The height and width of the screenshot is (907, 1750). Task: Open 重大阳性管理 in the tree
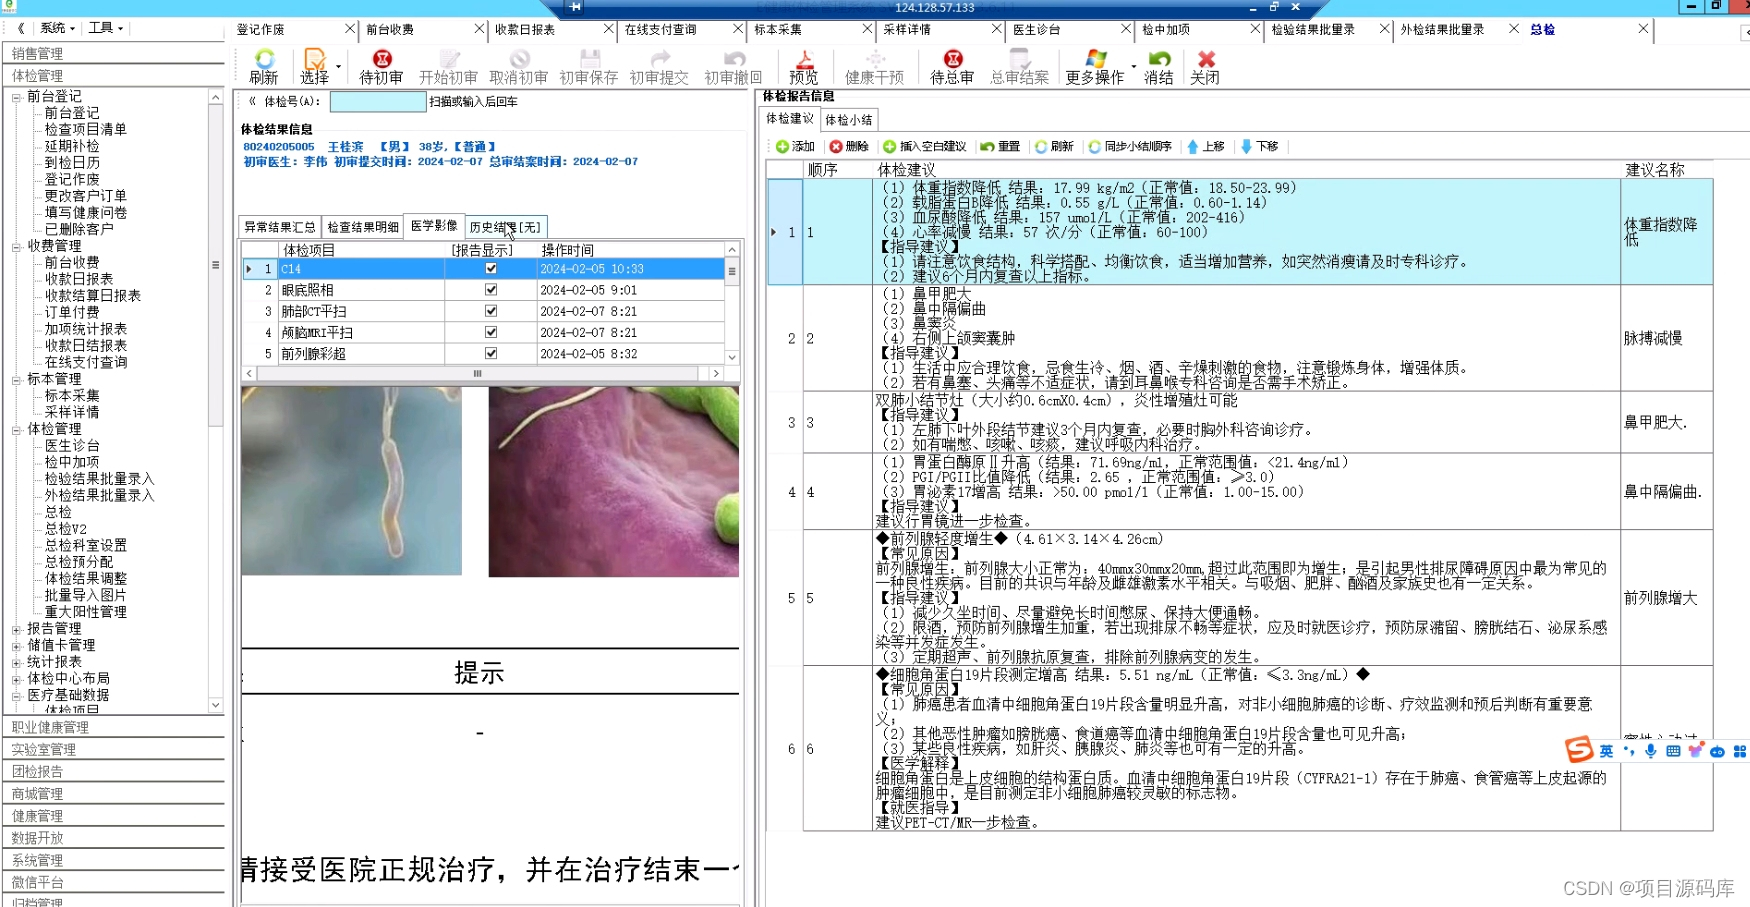tap(86, 612)
